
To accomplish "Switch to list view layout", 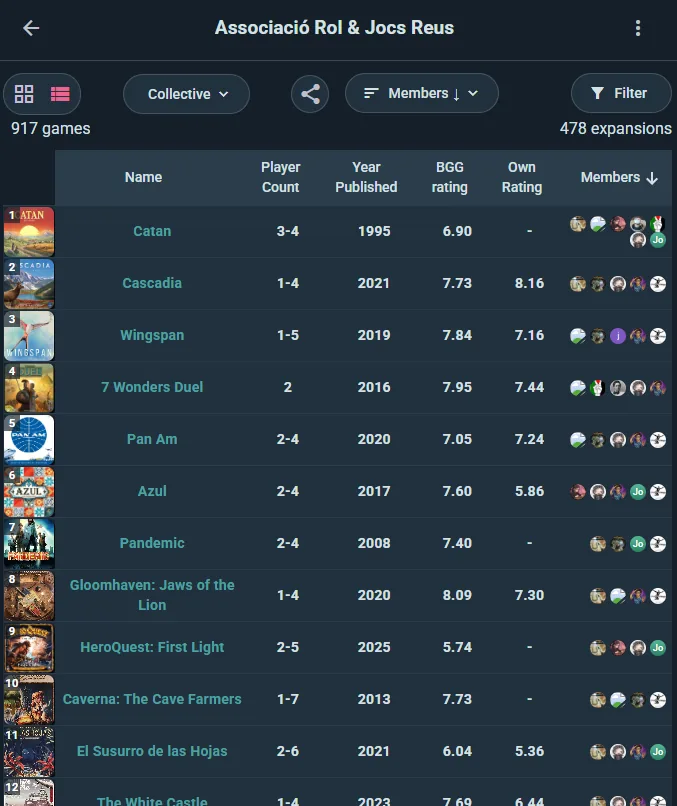I will 60,94.
